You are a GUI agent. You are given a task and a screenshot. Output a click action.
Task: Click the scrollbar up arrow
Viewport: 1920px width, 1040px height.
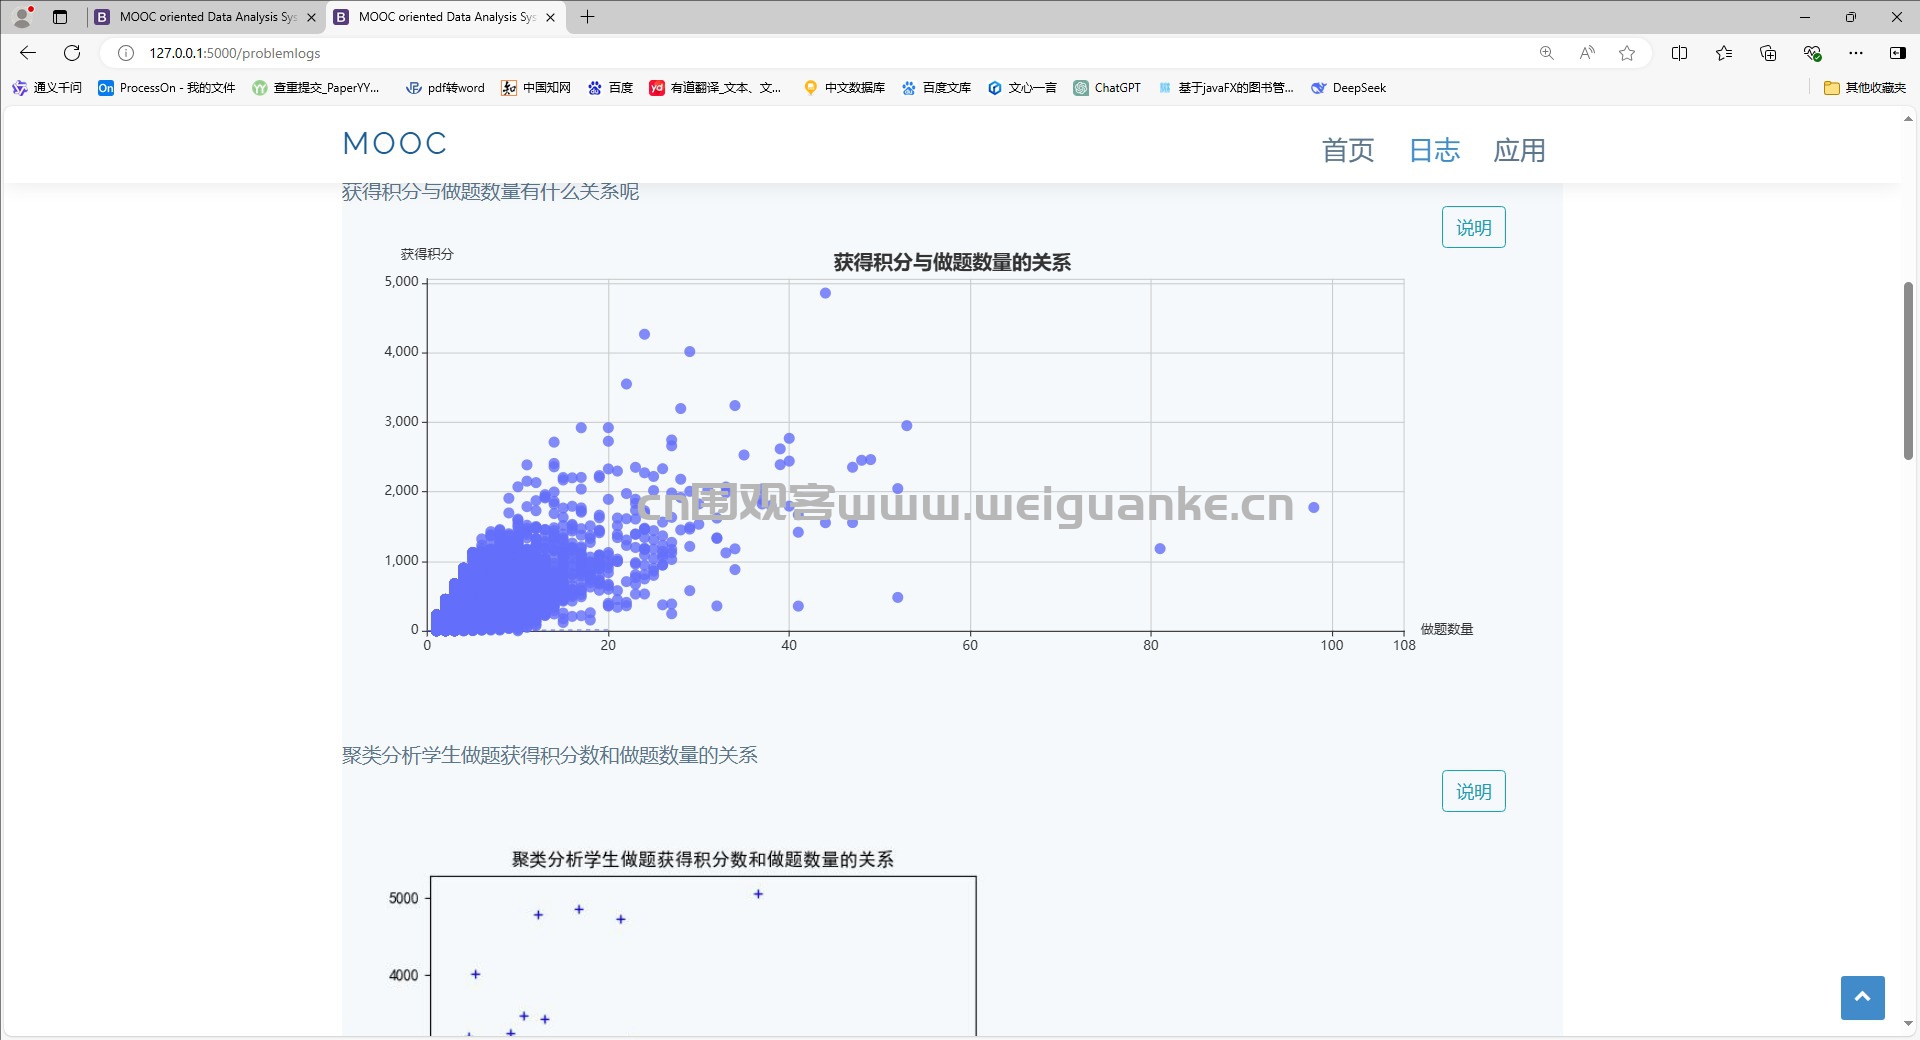click(x=1908, y=118)
